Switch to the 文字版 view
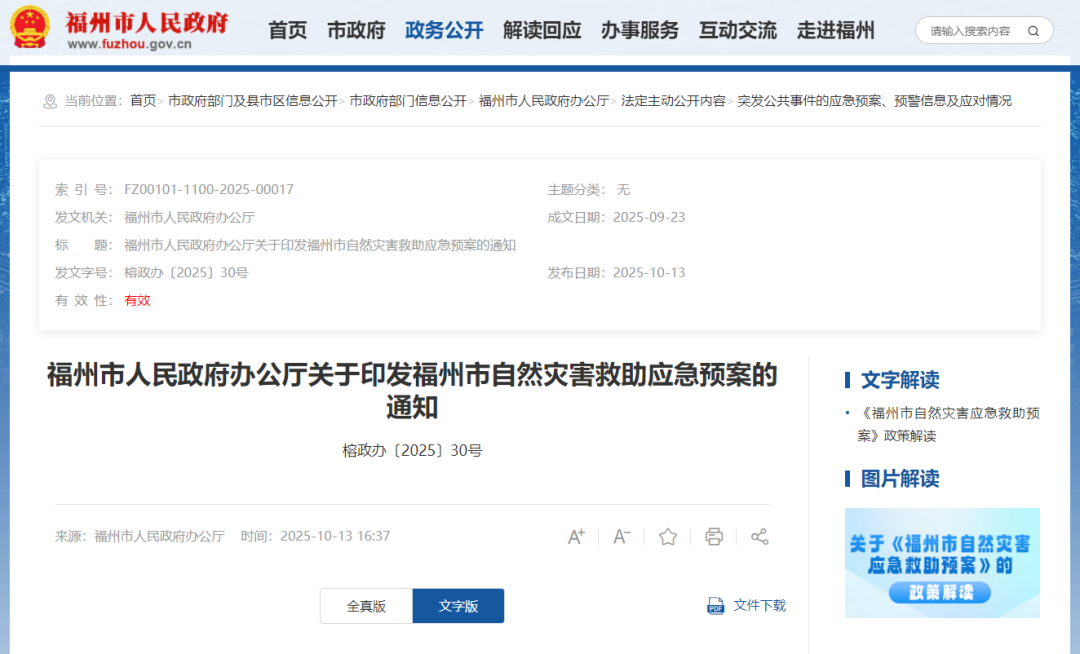 coord(458,606)
